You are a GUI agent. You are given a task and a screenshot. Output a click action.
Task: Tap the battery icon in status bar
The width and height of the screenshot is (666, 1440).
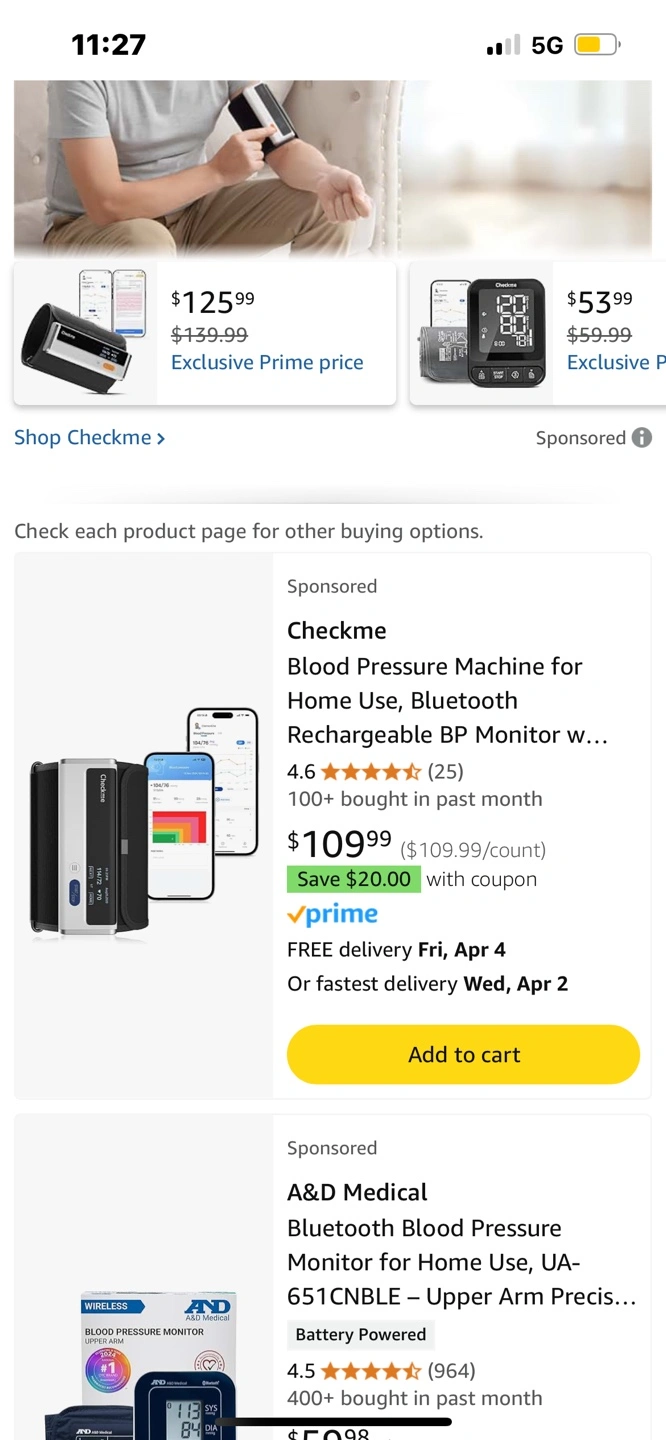(x=597, y=45)
